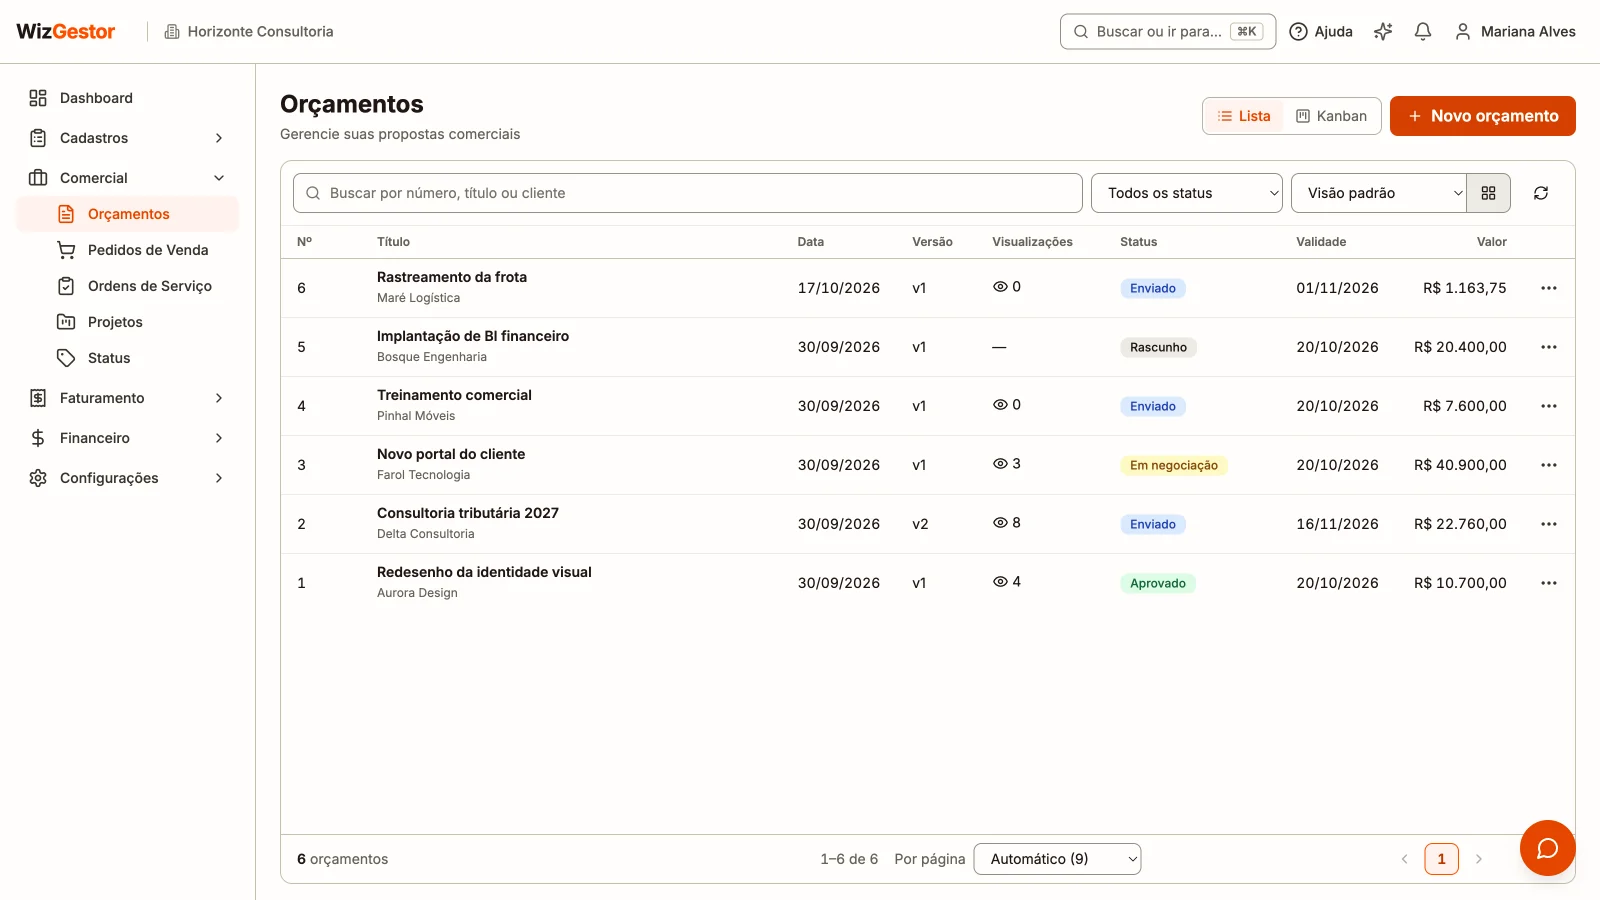
Task: Select page 1 in pagination
Action: (x=1441, y=859)
